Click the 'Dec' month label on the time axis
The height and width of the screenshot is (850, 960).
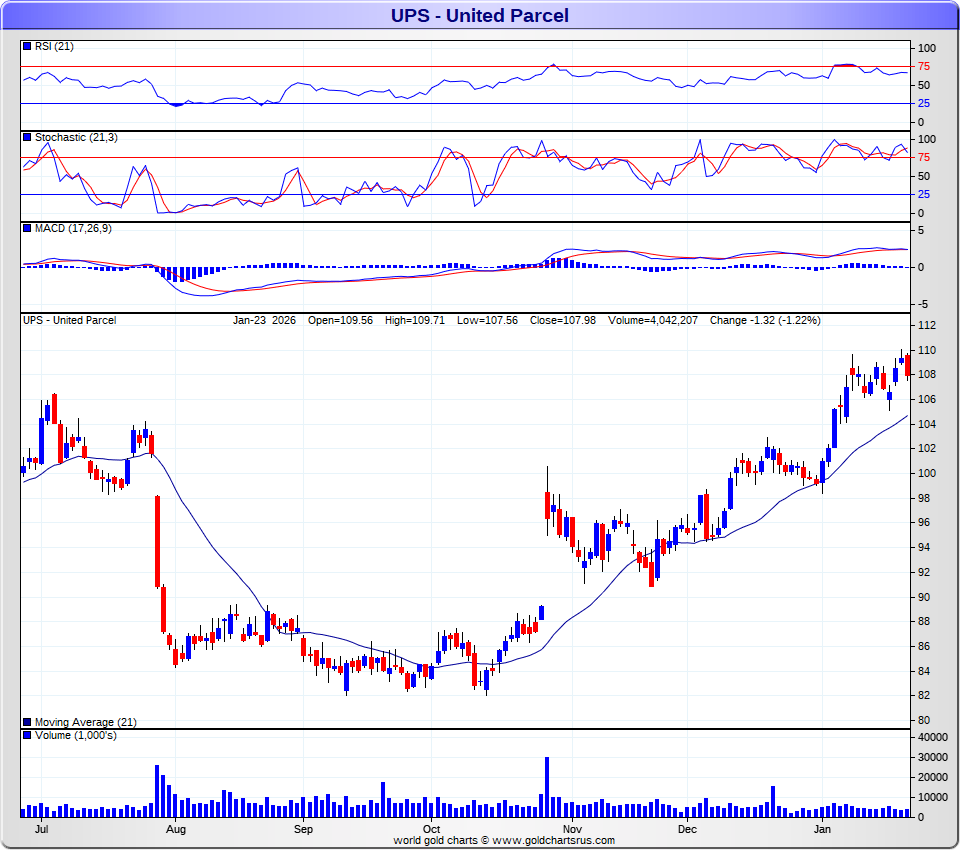[x=687, y=829]
